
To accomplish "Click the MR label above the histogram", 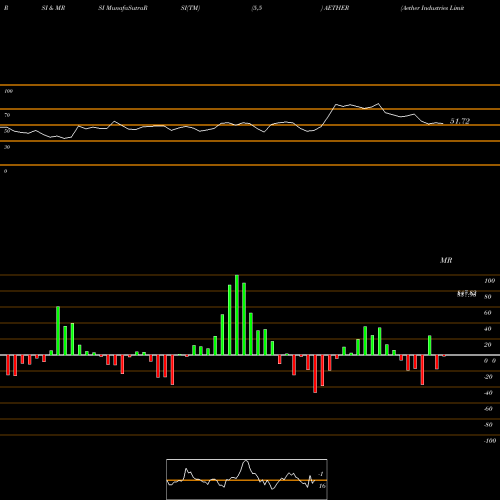I will pos(446,260).
